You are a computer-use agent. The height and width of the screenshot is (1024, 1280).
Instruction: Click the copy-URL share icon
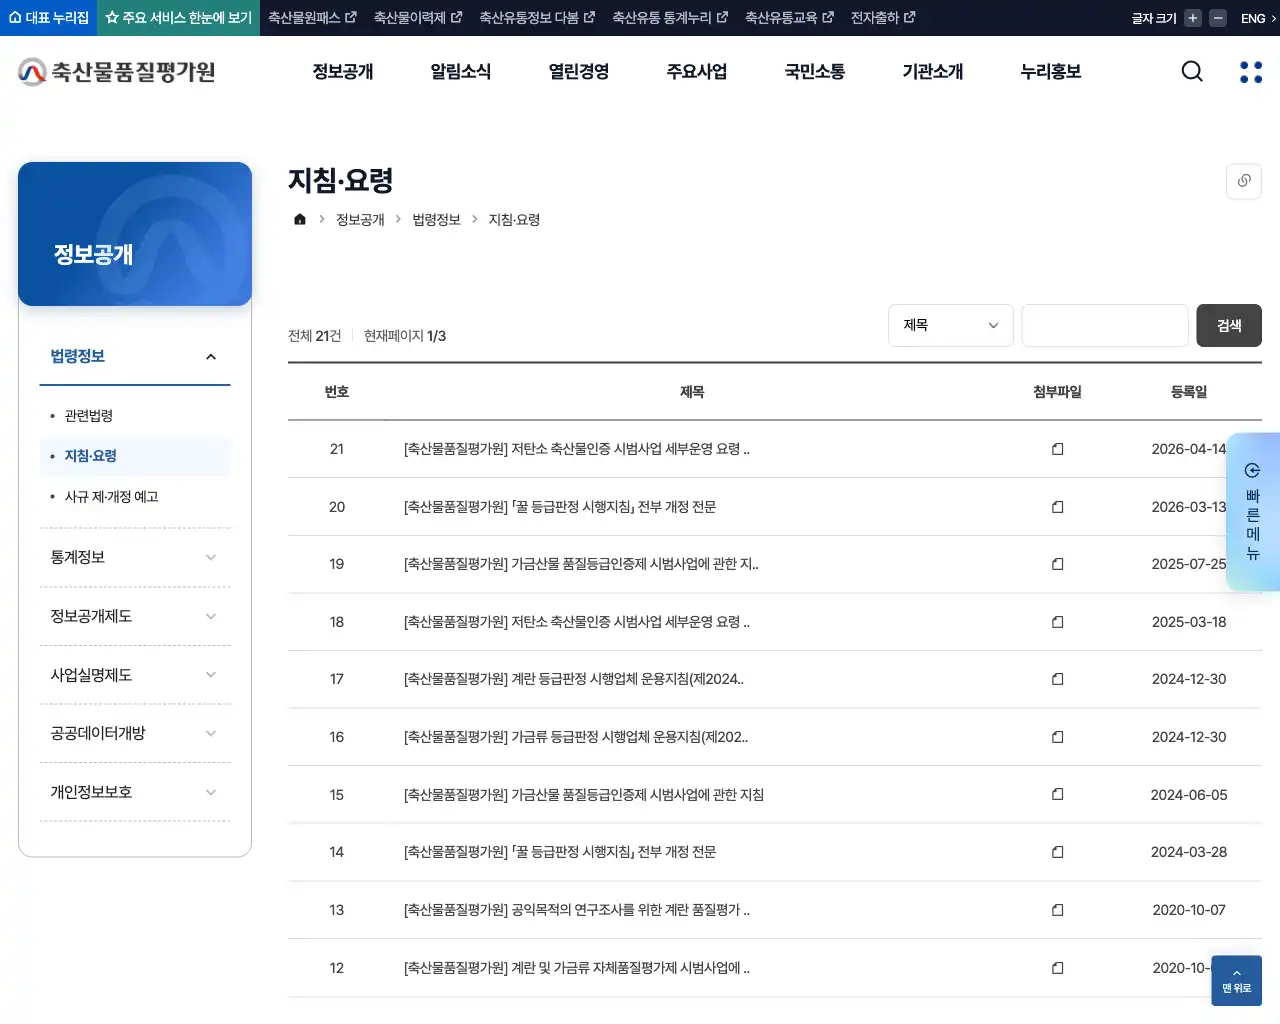tap(1243, 181)
